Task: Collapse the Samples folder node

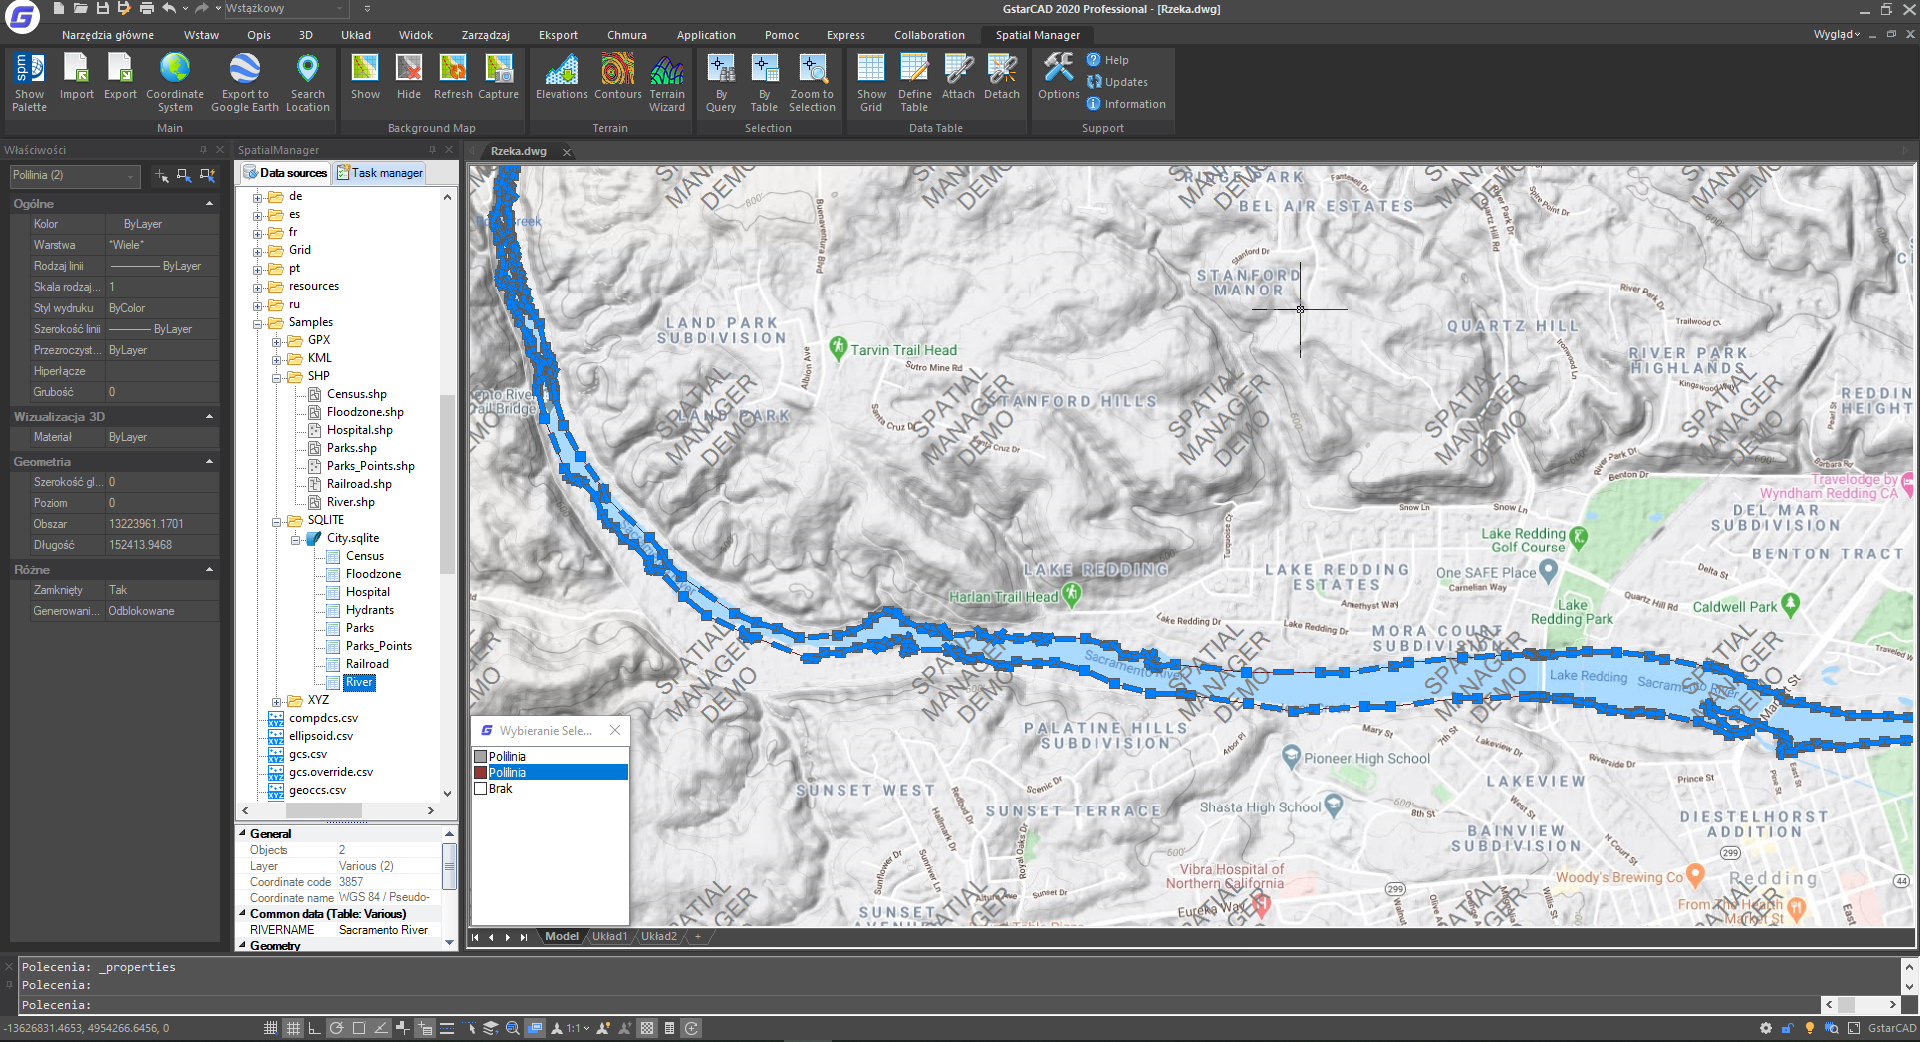Action: (258, 323)
